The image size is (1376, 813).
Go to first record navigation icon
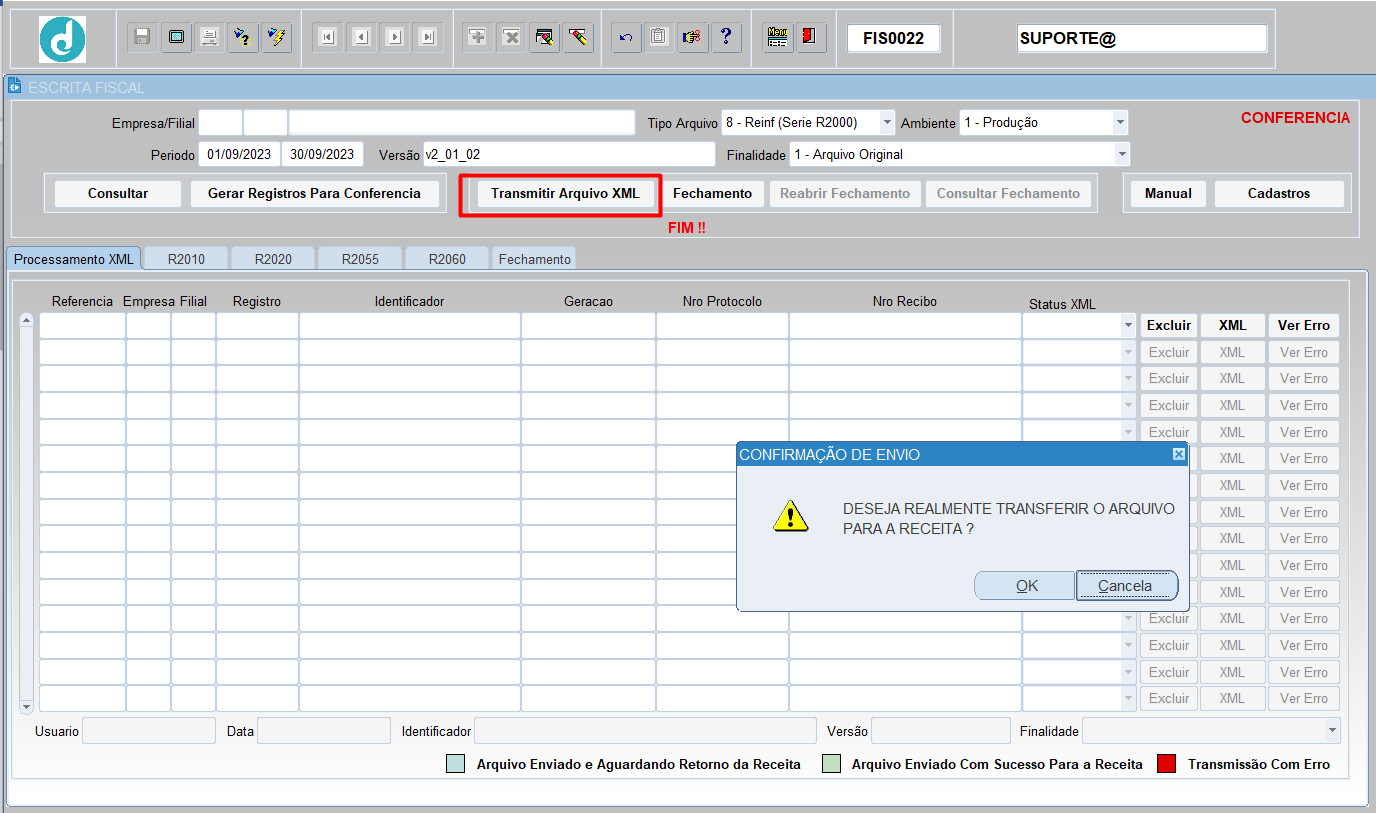327,37
